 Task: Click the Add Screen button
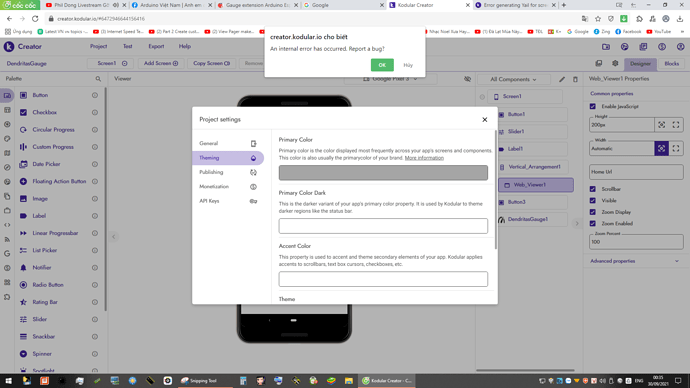(161, 63)
